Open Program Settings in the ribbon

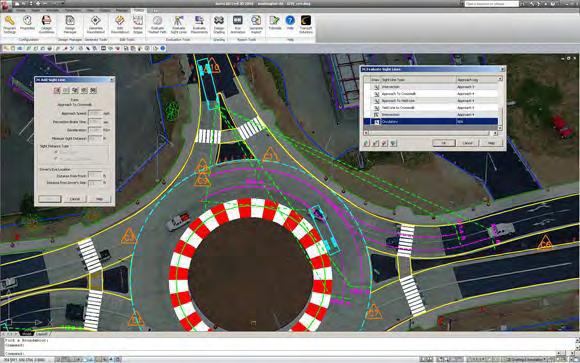[10, 25]
